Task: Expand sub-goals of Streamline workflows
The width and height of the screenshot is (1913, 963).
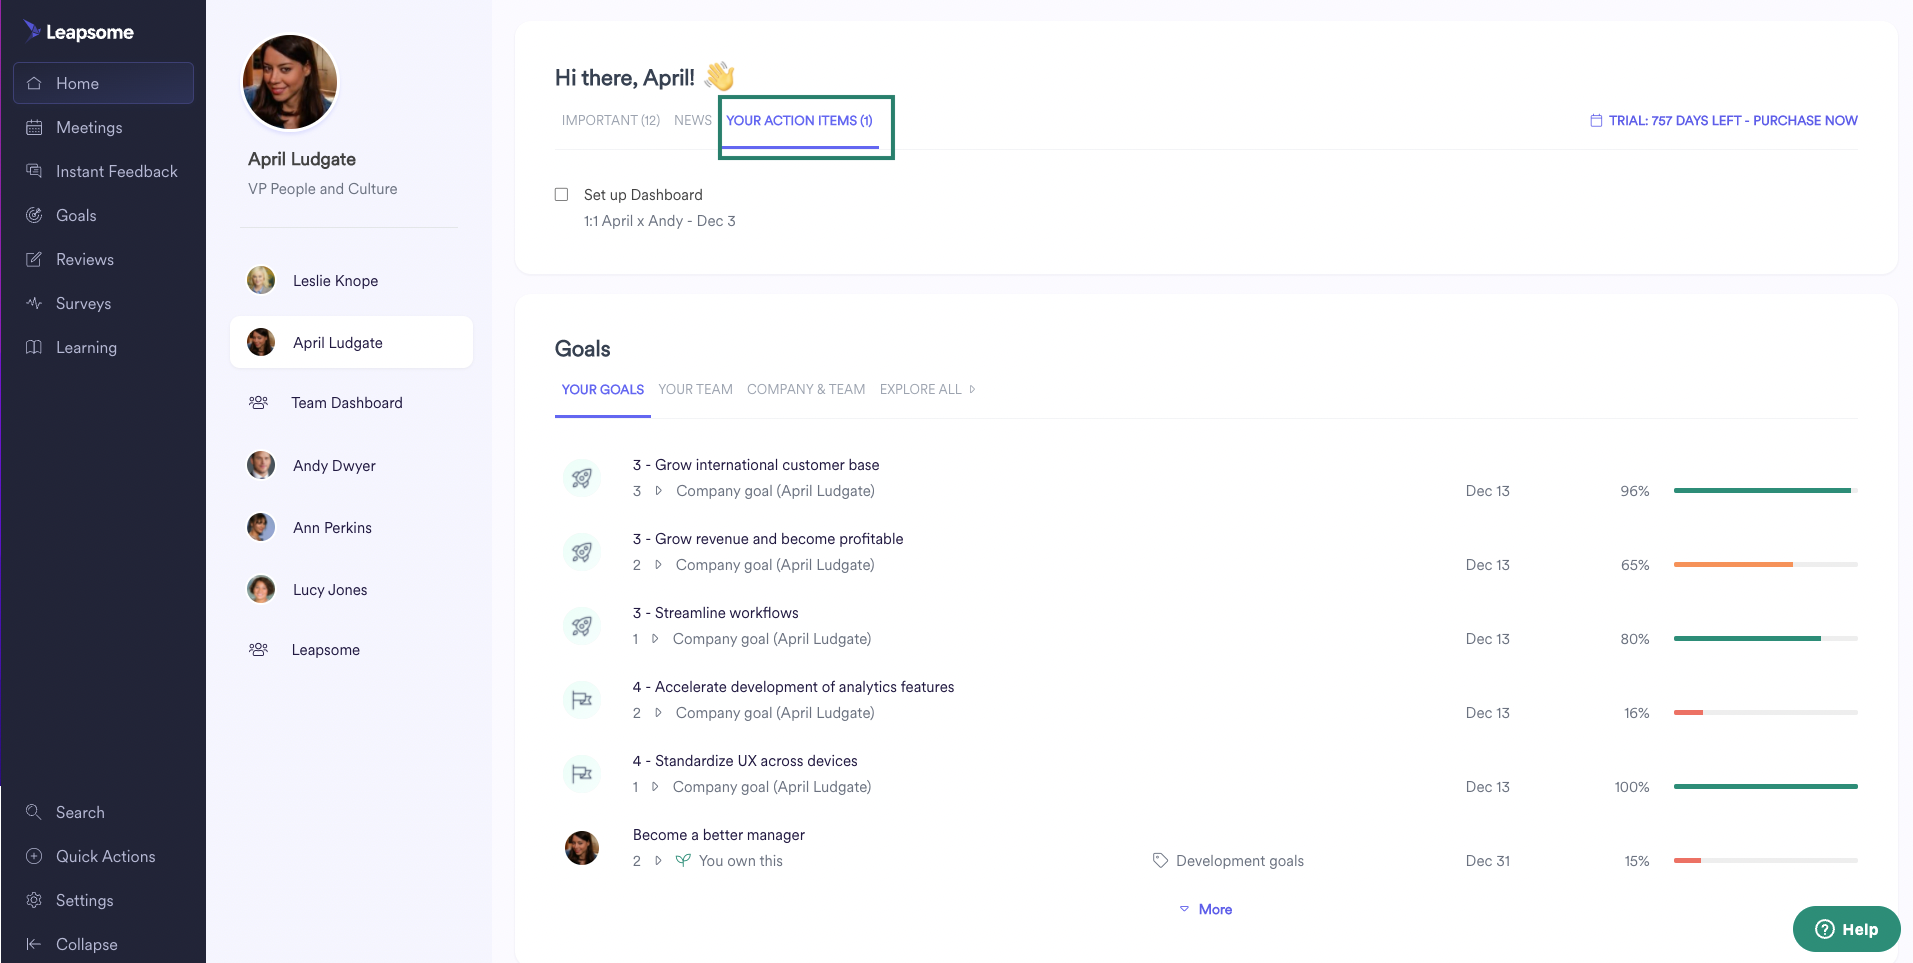Action: [x=655, y=639]
